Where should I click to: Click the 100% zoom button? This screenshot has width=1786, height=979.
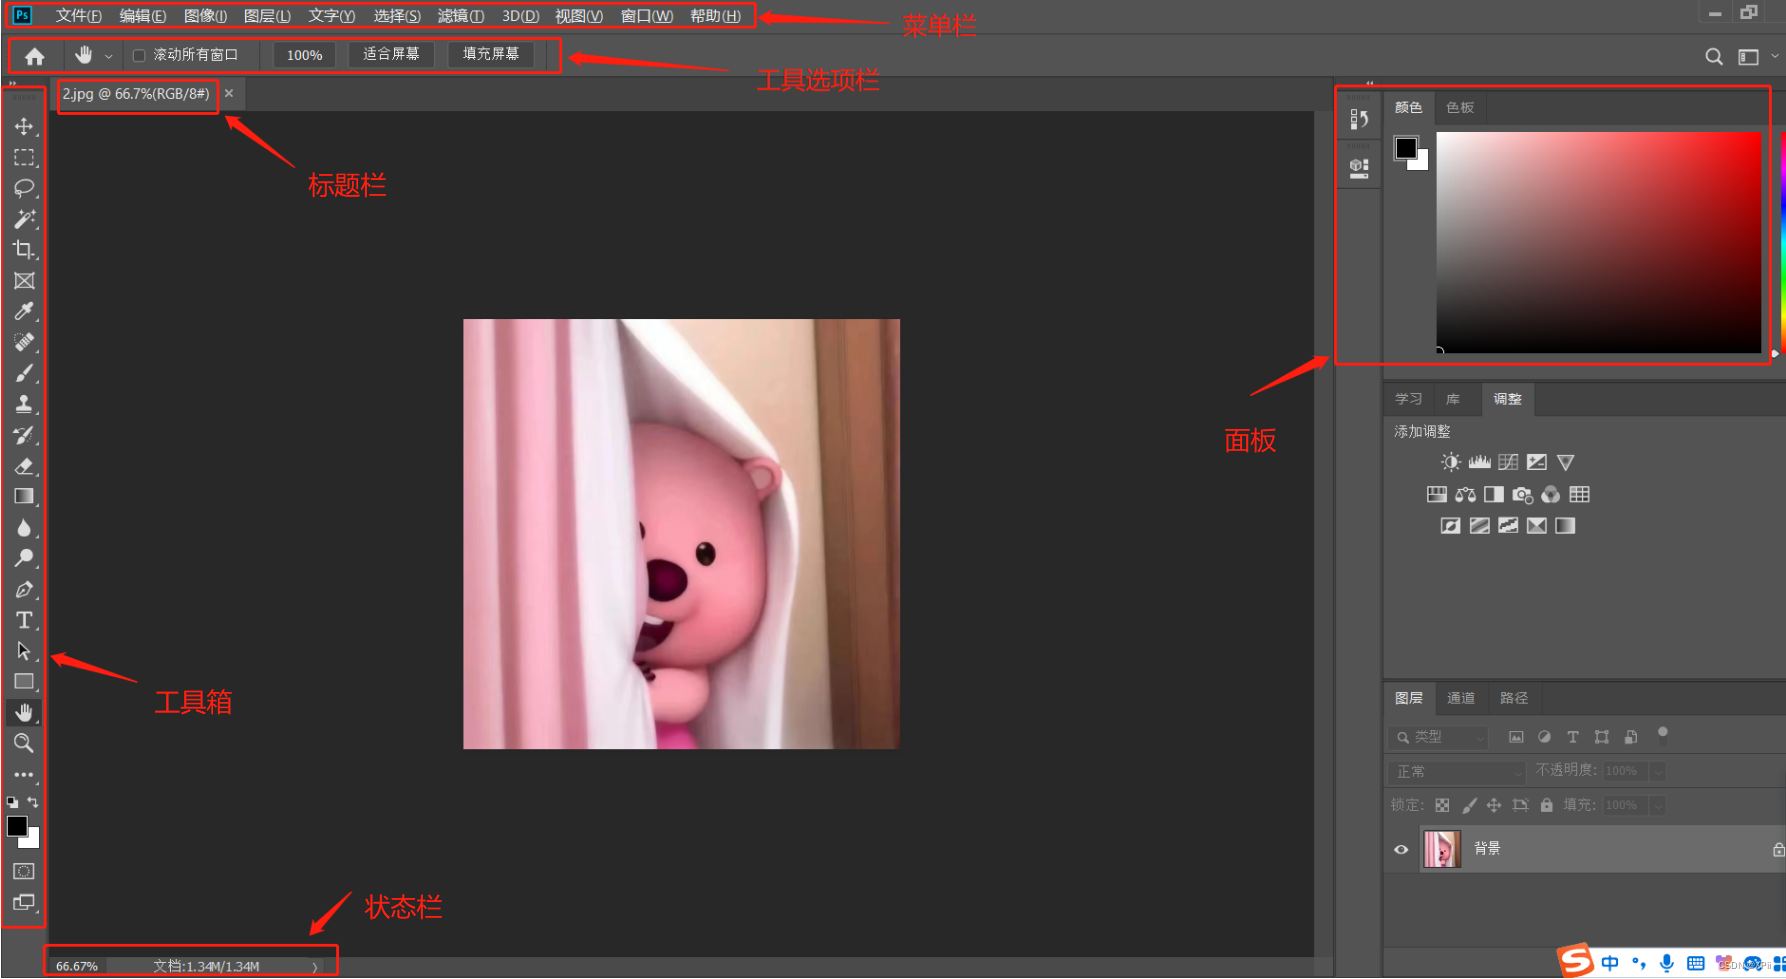pyautogui.click(x=305, y=55)
